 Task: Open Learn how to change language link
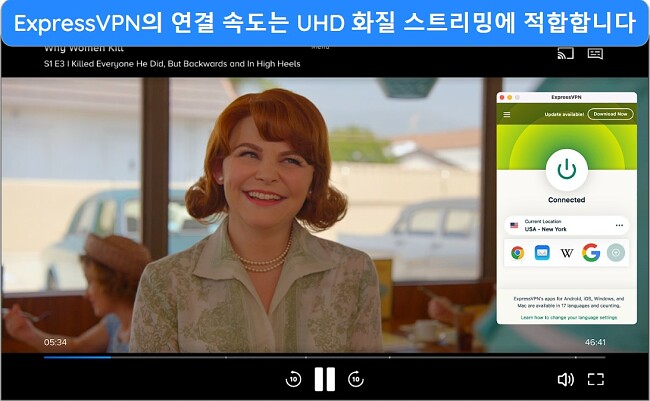click(569, 318)
